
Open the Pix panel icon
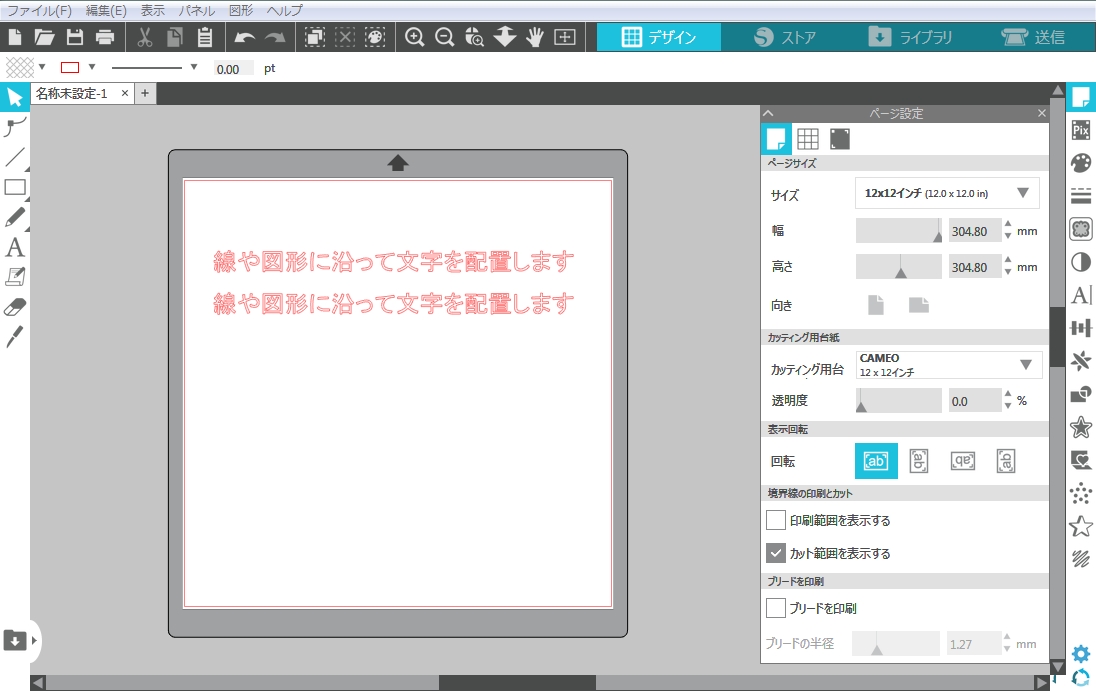coord(1080,130)
